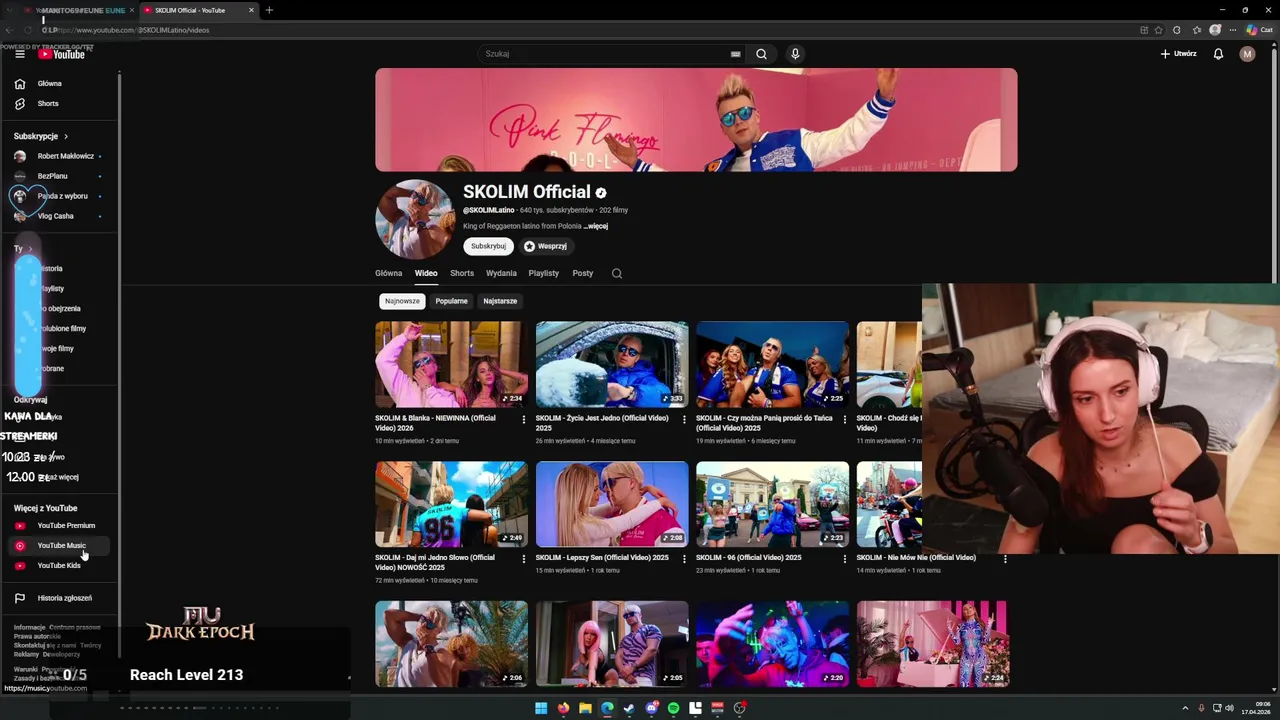
Task: Switch to the Wydania channel tab
Action: click(501, 273)
